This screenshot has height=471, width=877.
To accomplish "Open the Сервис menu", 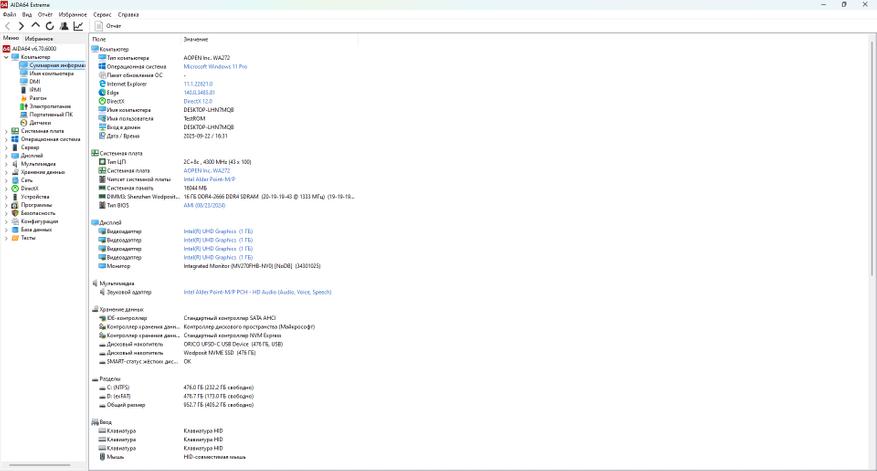I will tap(102, 15).
